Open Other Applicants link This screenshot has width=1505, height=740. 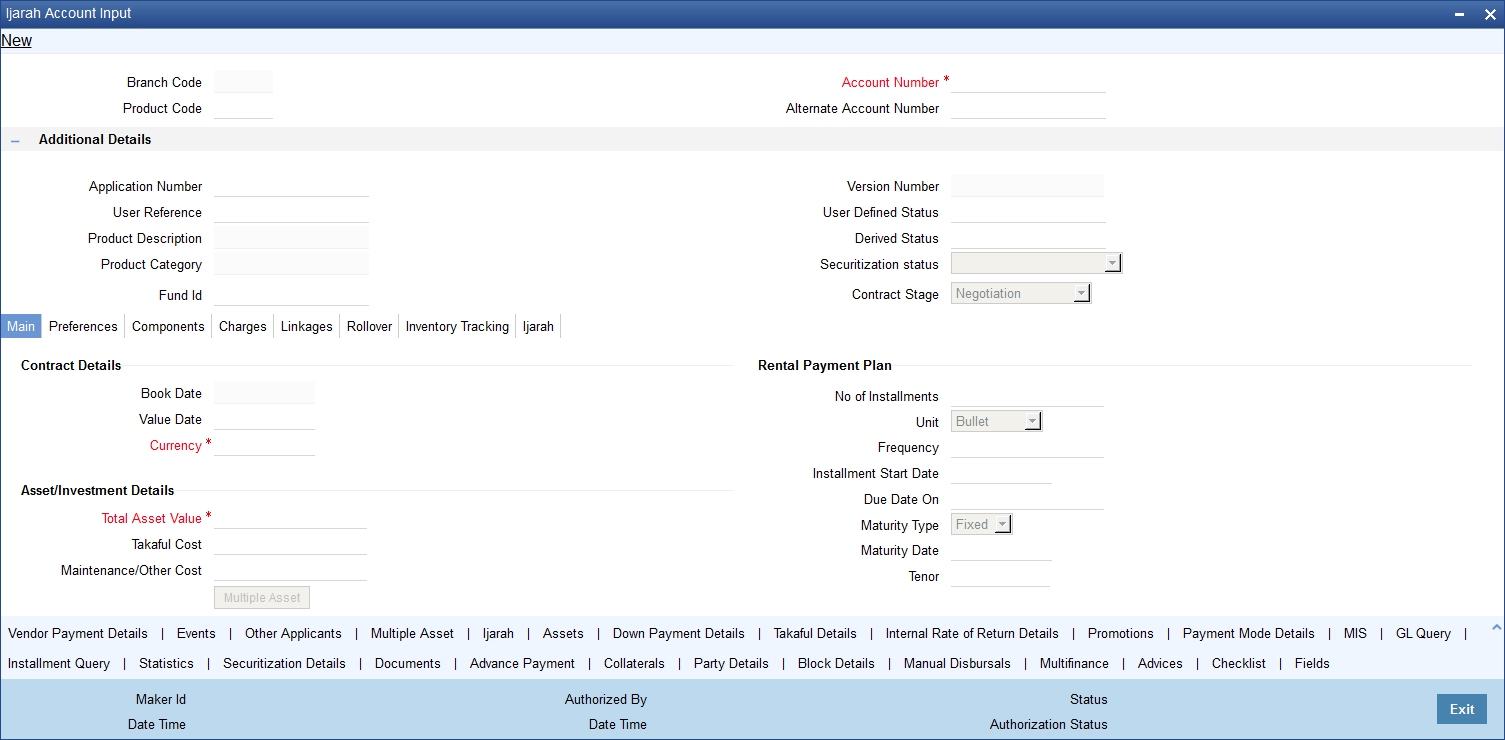pyautogui.click(x=293, y=634)
